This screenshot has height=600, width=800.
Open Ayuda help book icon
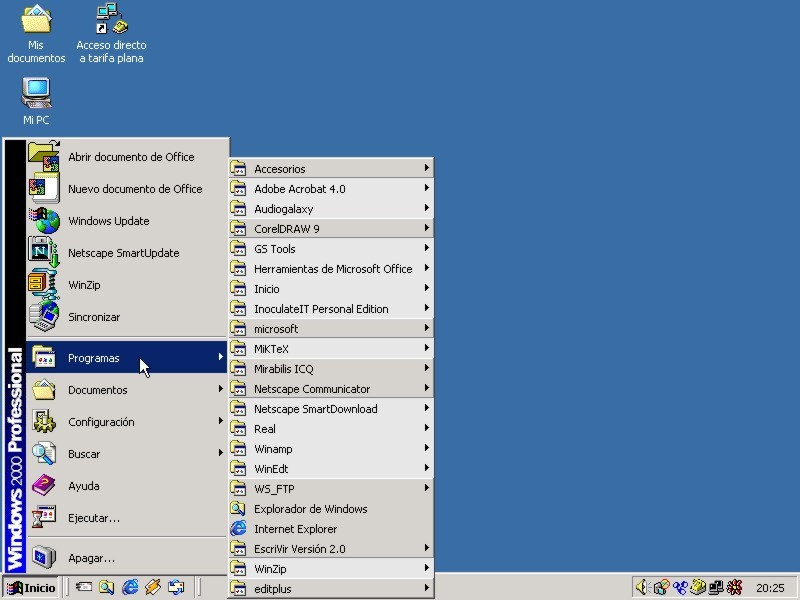pos(44,486)
